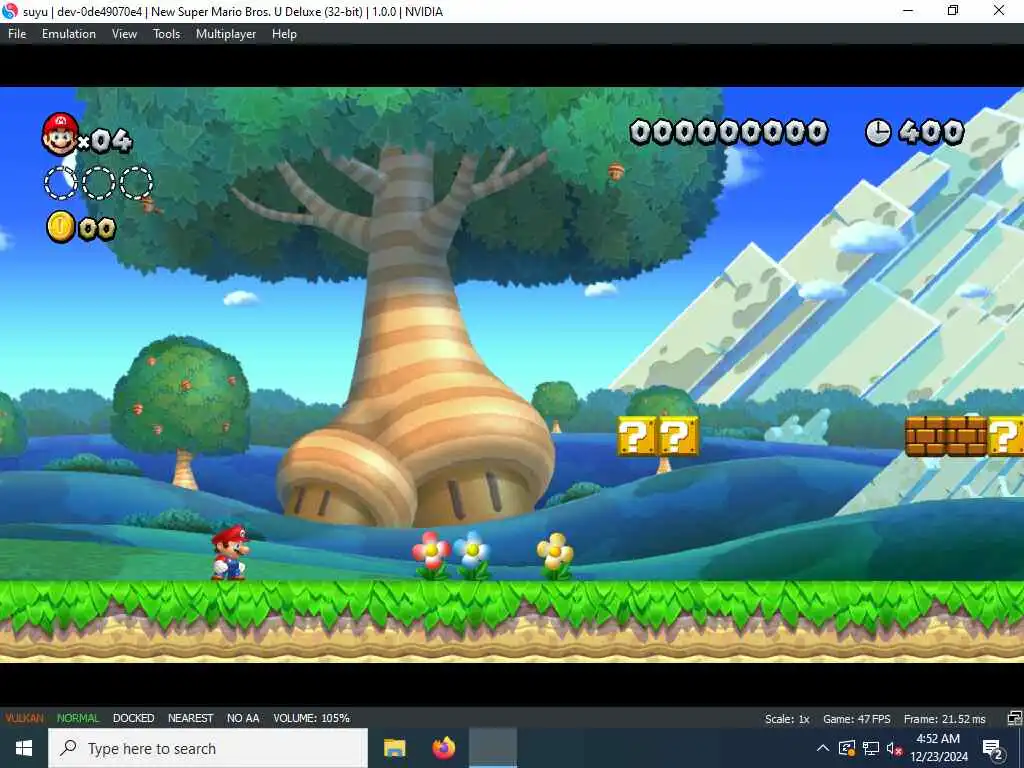The width and height of the screenshot is (1024, 768).
Task: Open the Windows Start menu
Action: click(24, 748)
